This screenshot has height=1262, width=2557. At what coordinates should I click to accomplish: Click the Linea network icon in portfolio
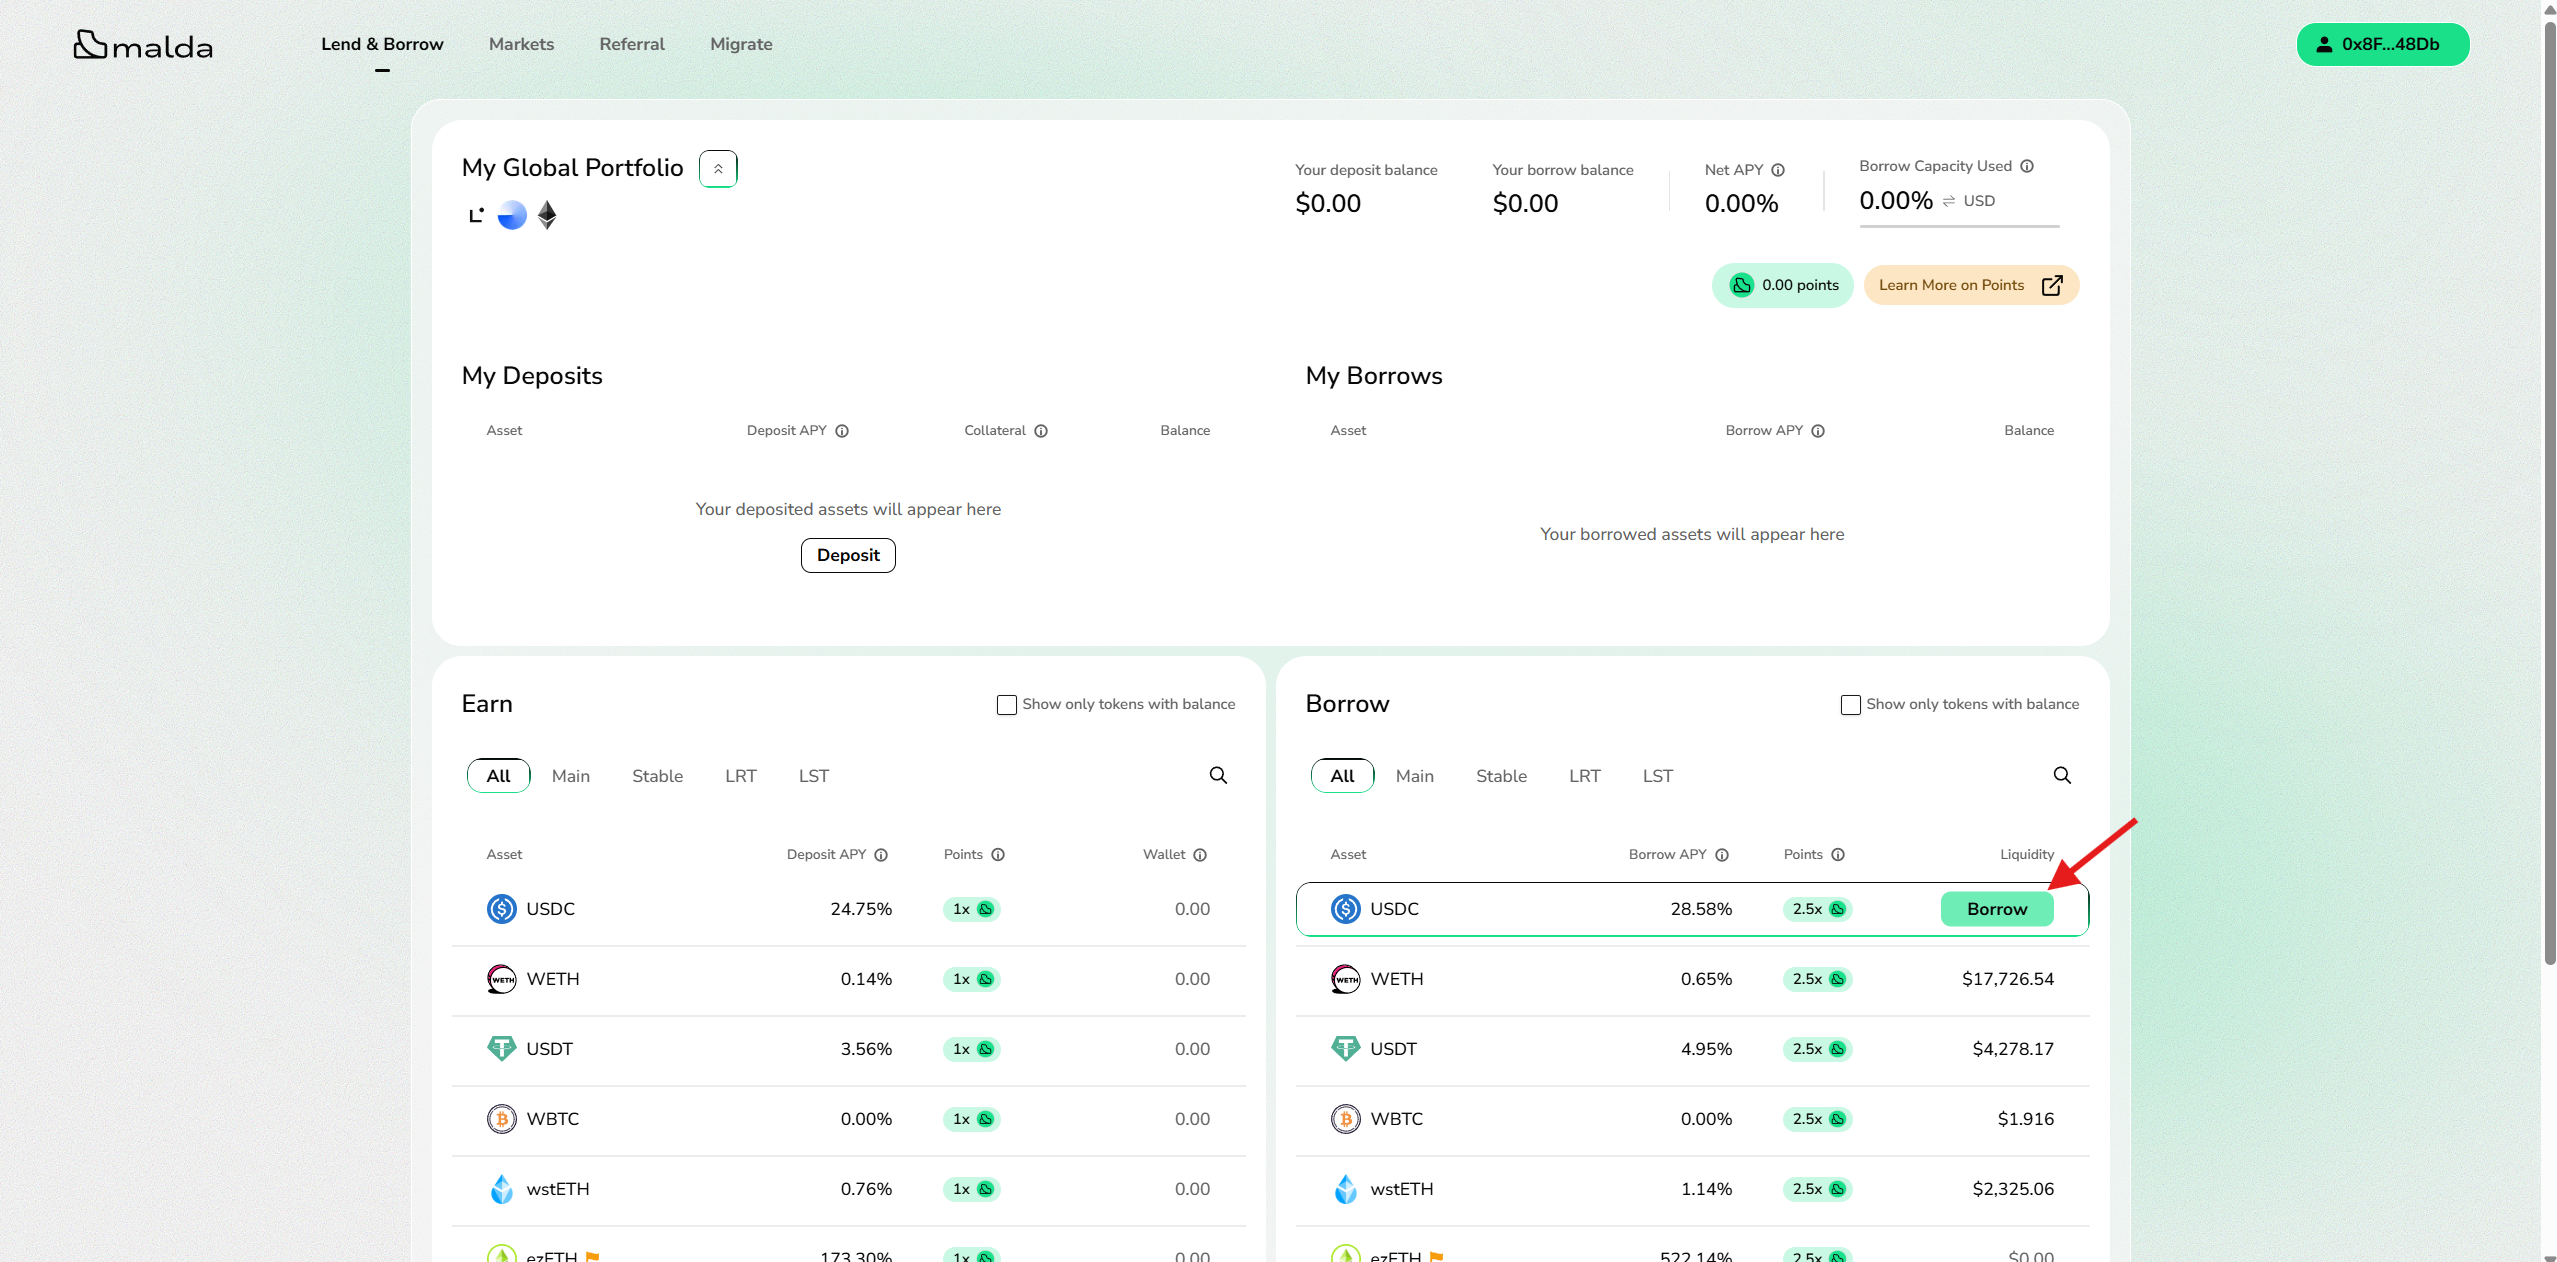(476, 215)
